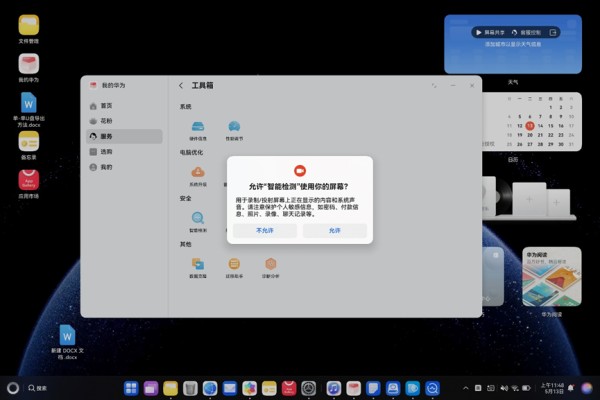Screen dimensions: 600x400
Task: Click the circular home button at taskbar left
Action: coord(13,388)
